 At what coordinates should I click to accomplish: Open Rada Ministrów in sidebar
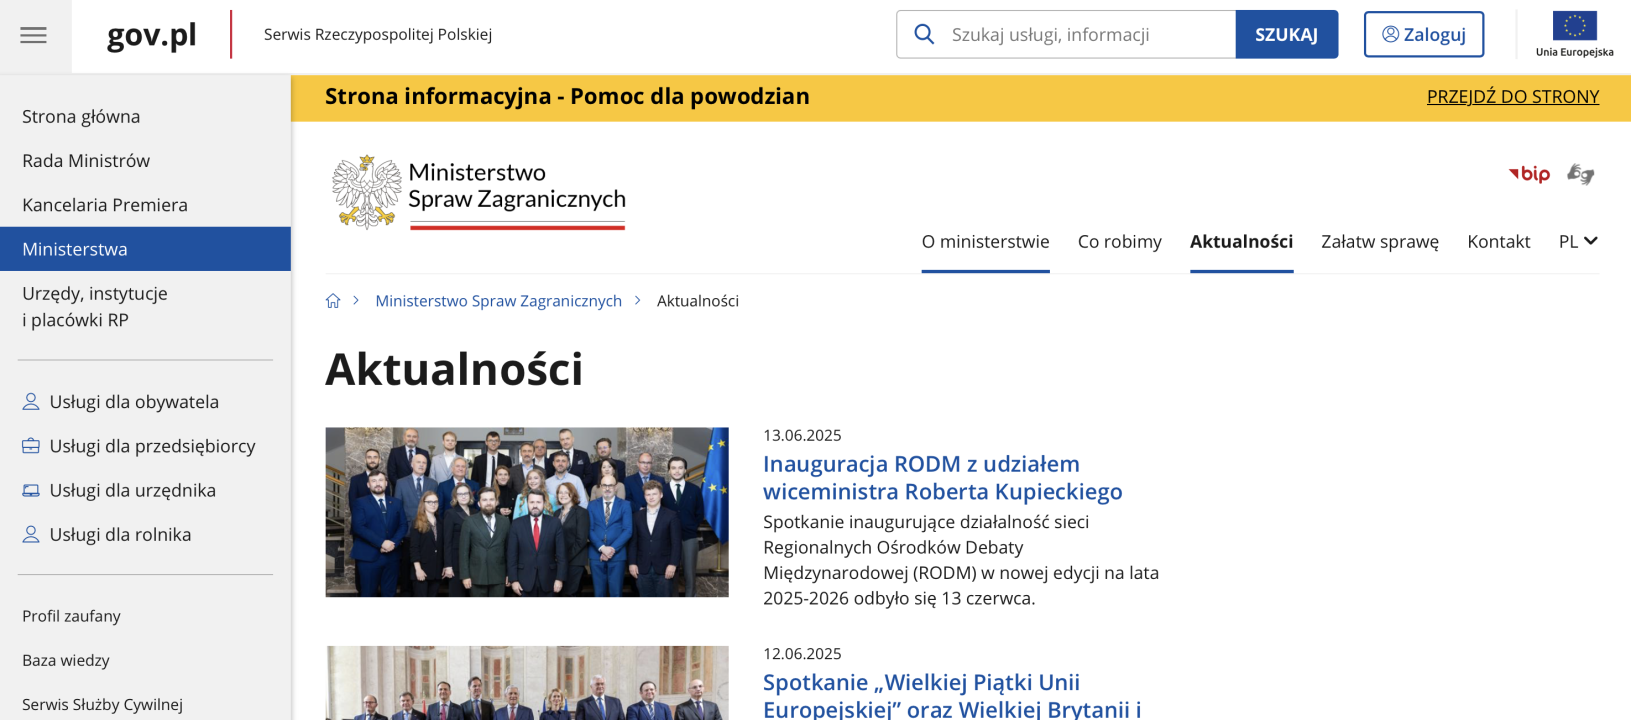click(86, 161)
